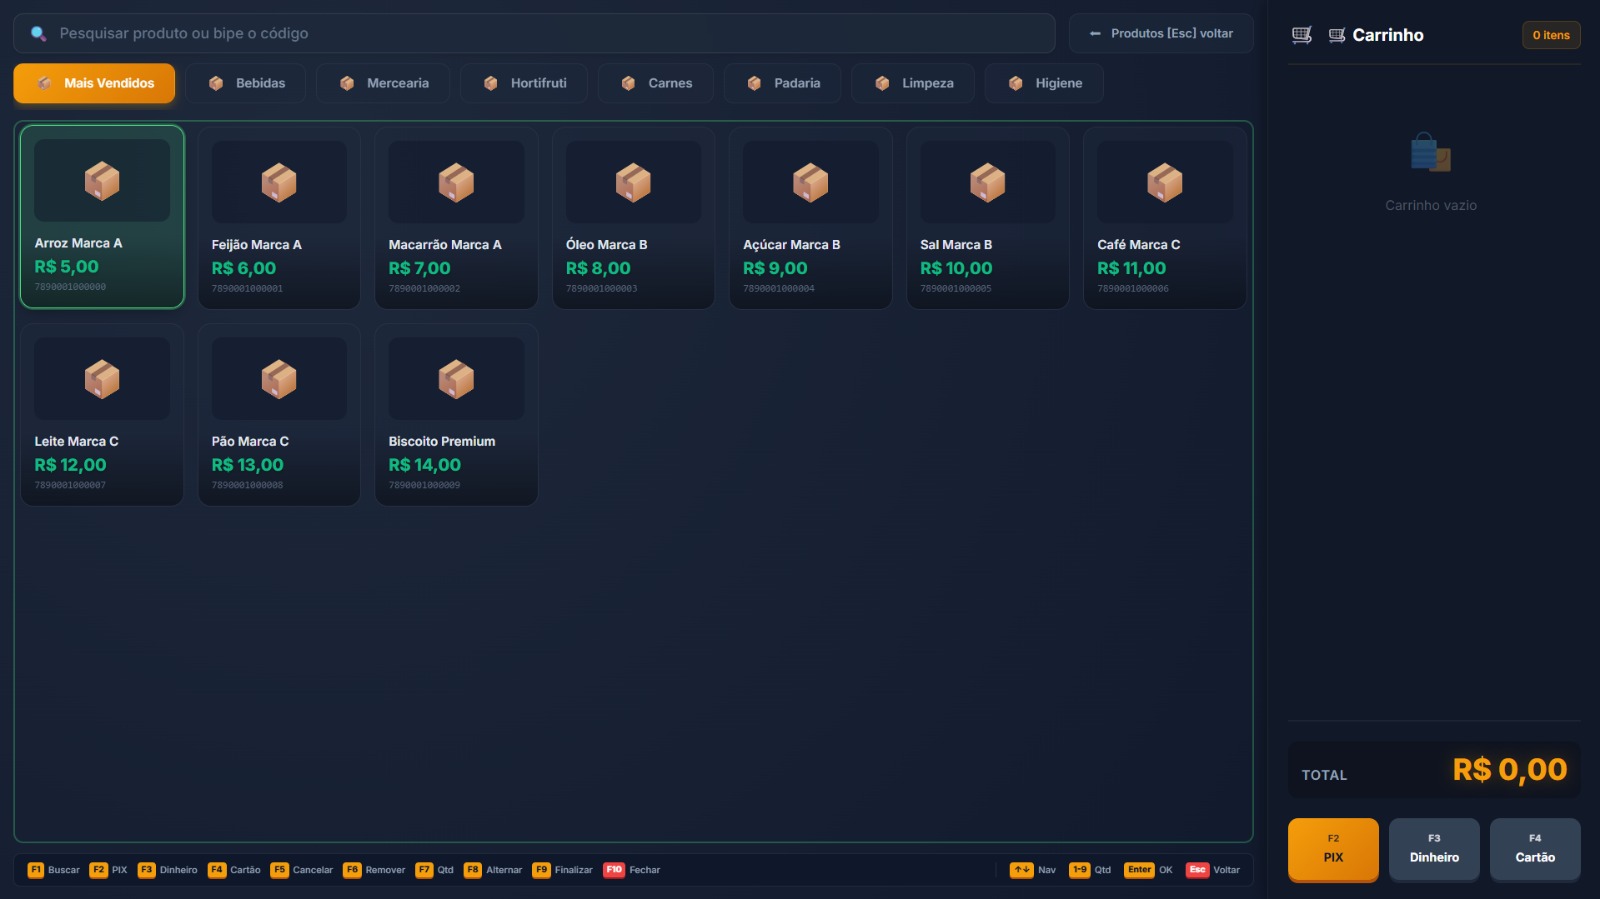Click the F6 Remover shortcut hint
Screen dimensions: 1600x899
point(374,870)
